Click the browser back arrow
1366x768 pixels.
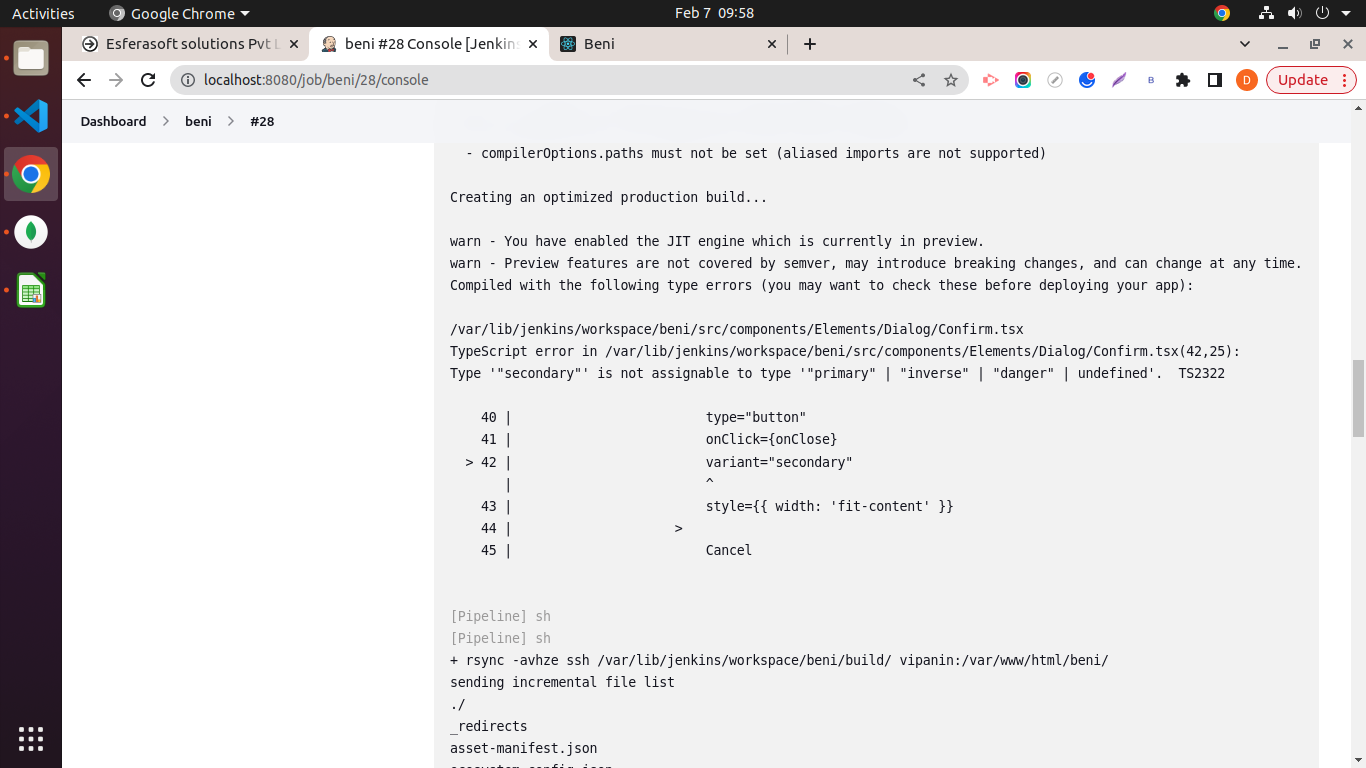click(84, 80)
